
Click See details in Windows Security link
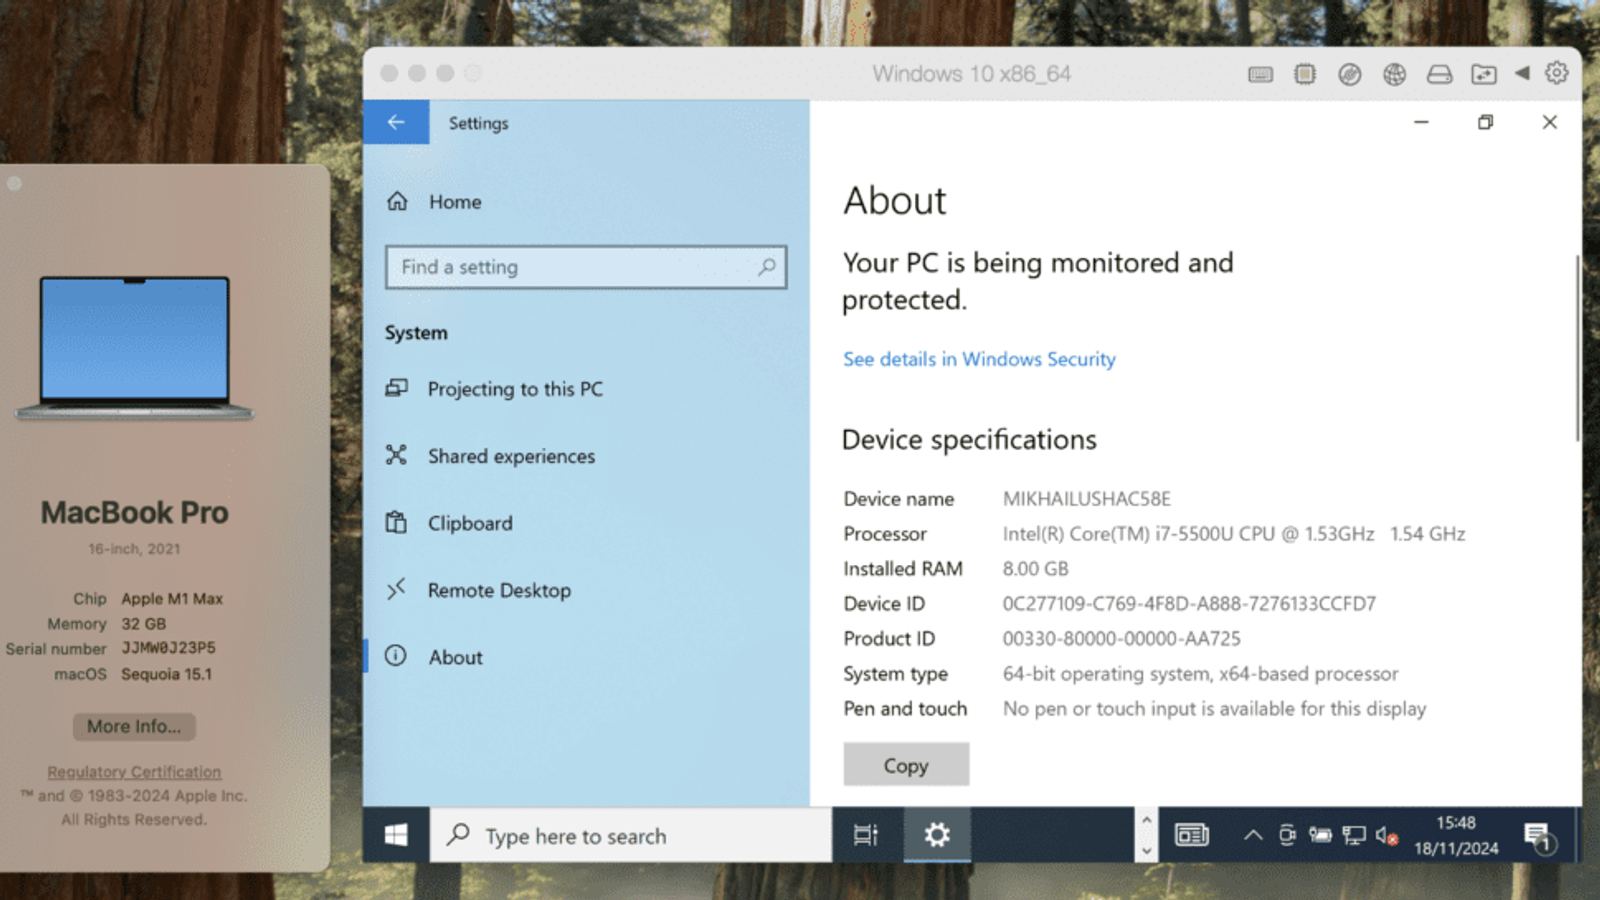point(979,359)
